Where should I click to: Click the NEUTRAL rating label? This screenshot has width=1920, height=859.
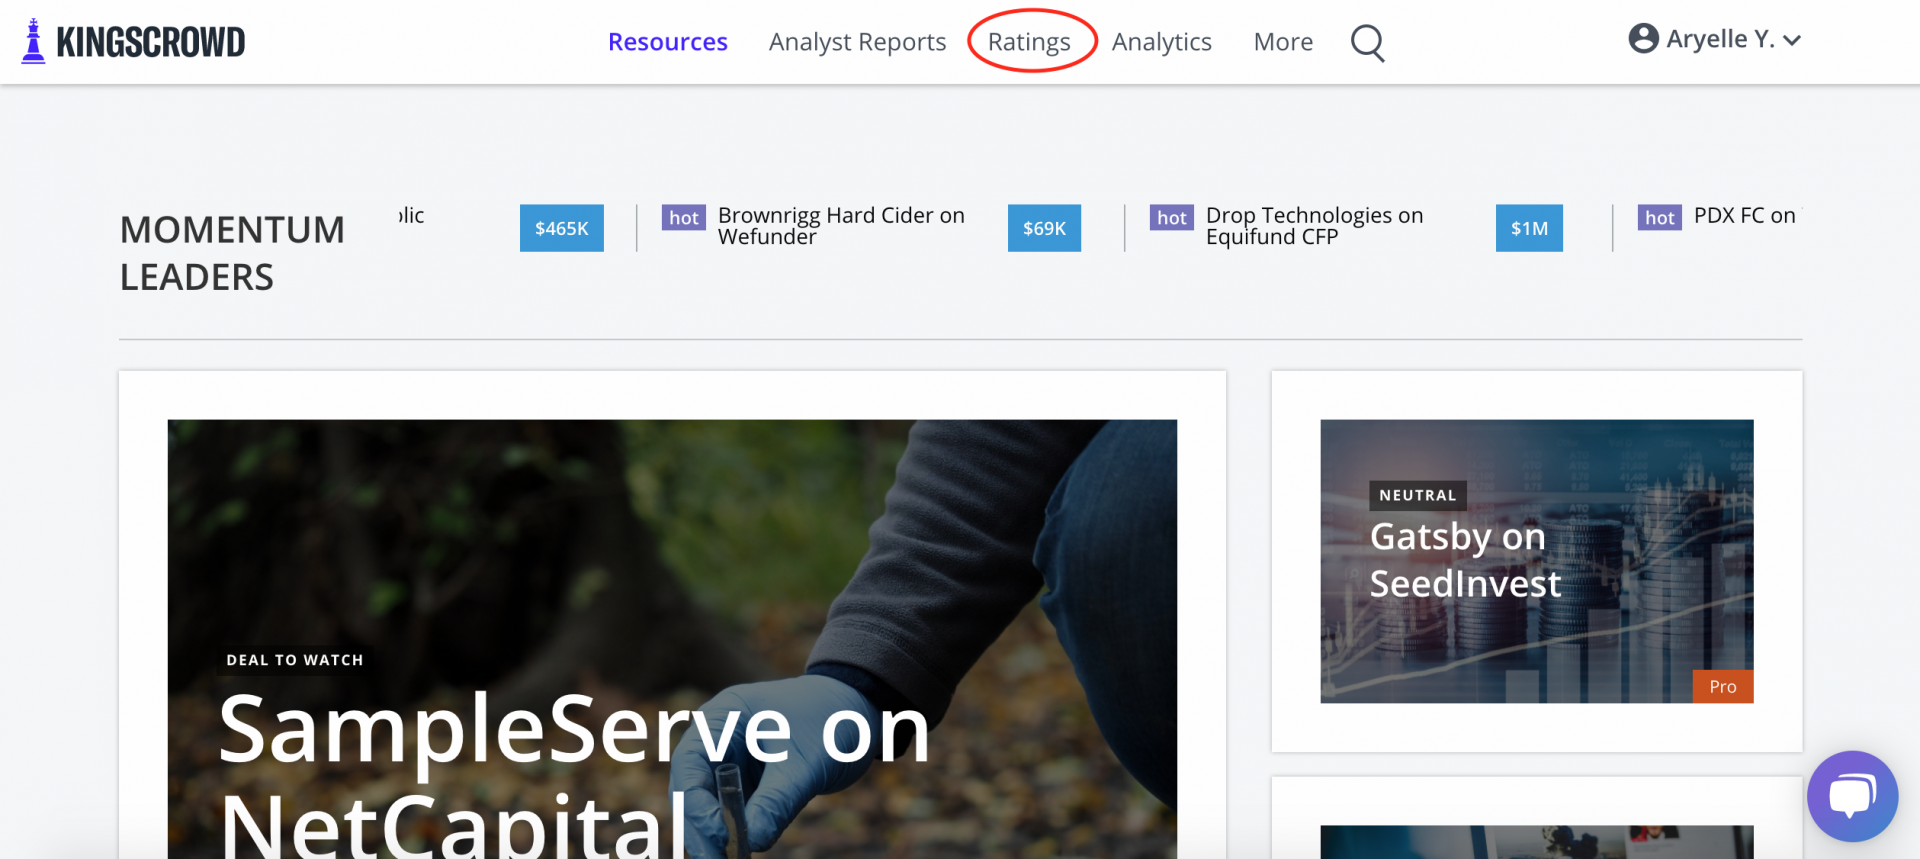click(1417, 495)
